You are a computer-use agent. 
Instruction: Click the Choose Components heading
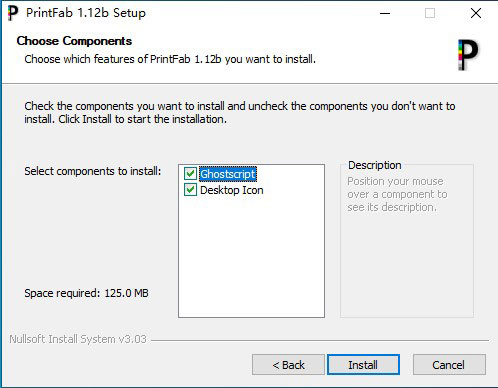click(x=74, y=41)
